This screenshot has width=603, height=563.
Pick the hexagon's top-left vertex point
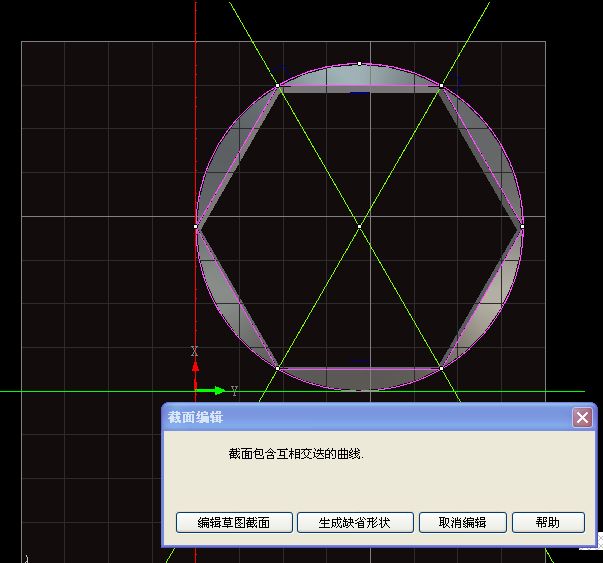tap(278, 87)
